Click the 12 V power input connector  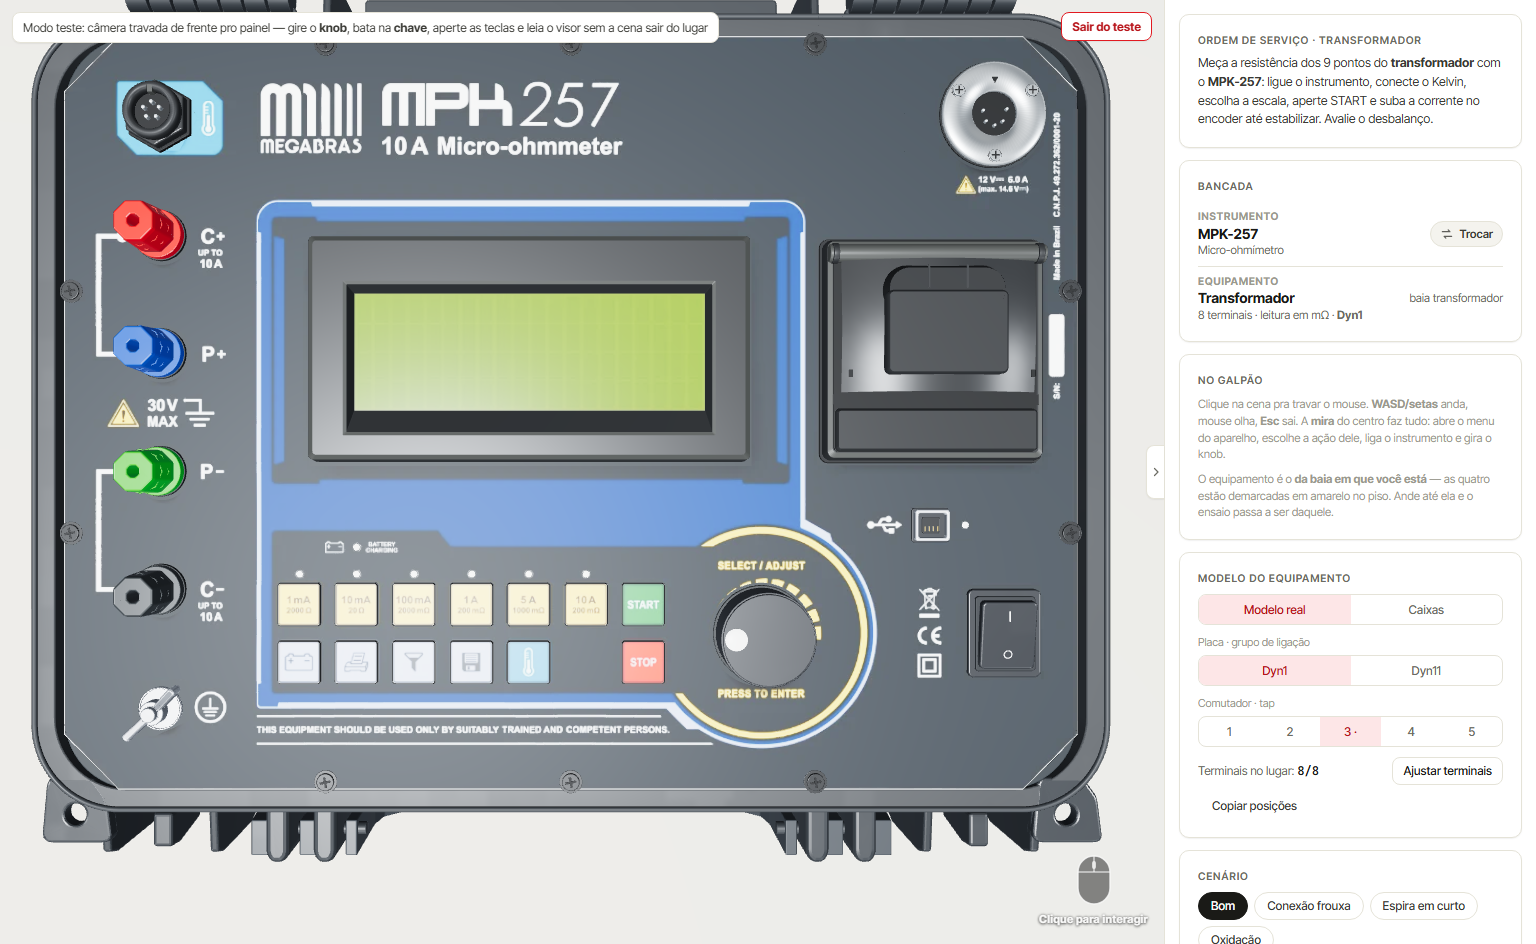[x=993, y=114]
